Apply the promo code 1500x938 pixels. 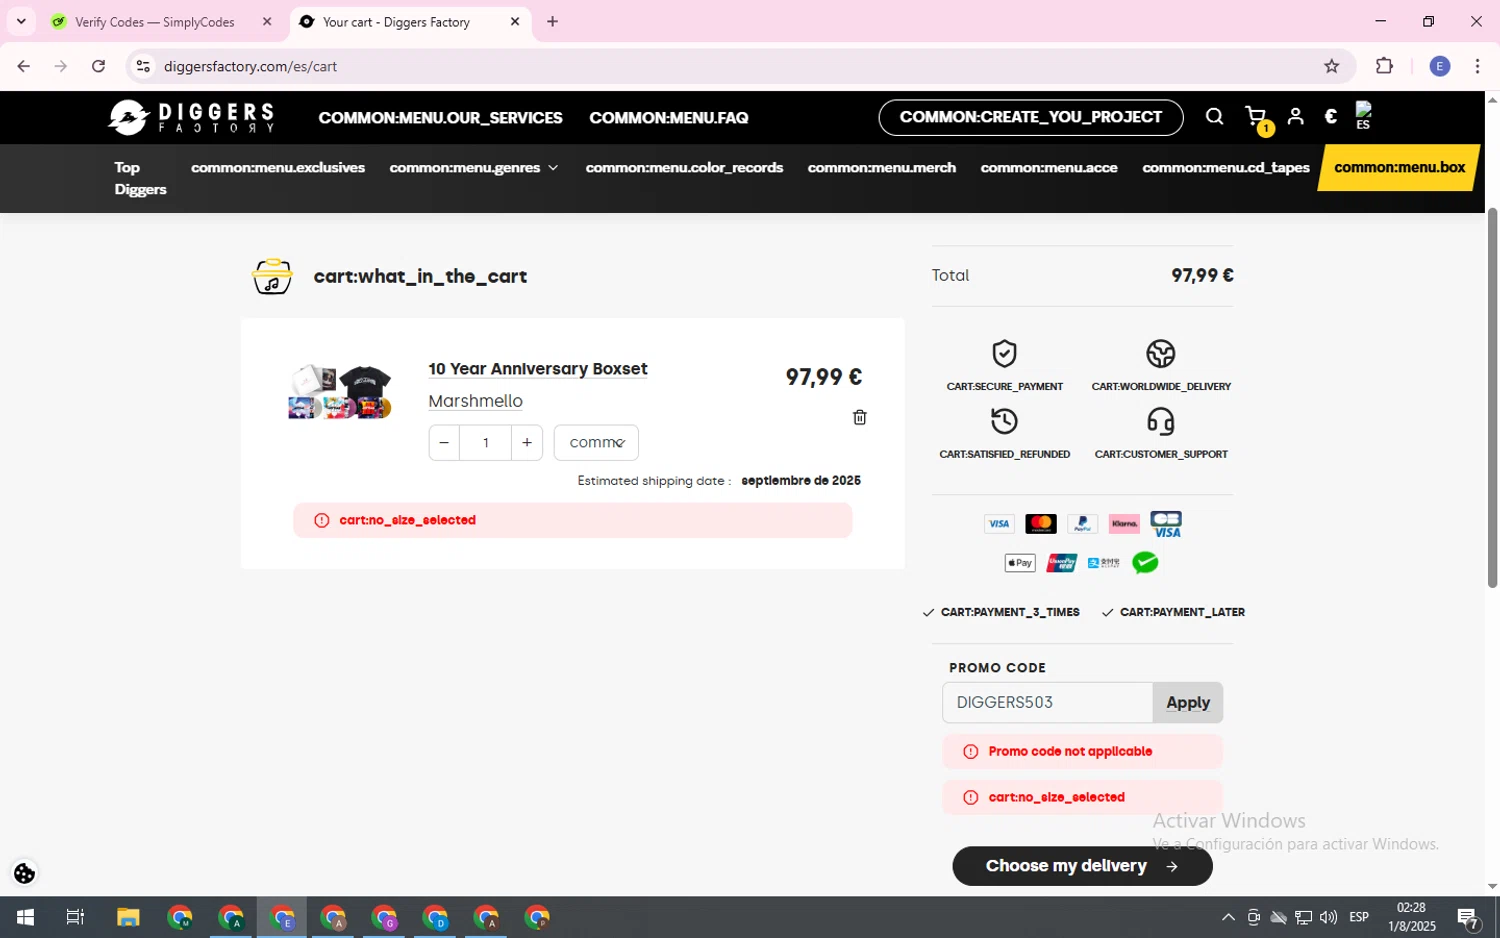tap(1188, 703)
